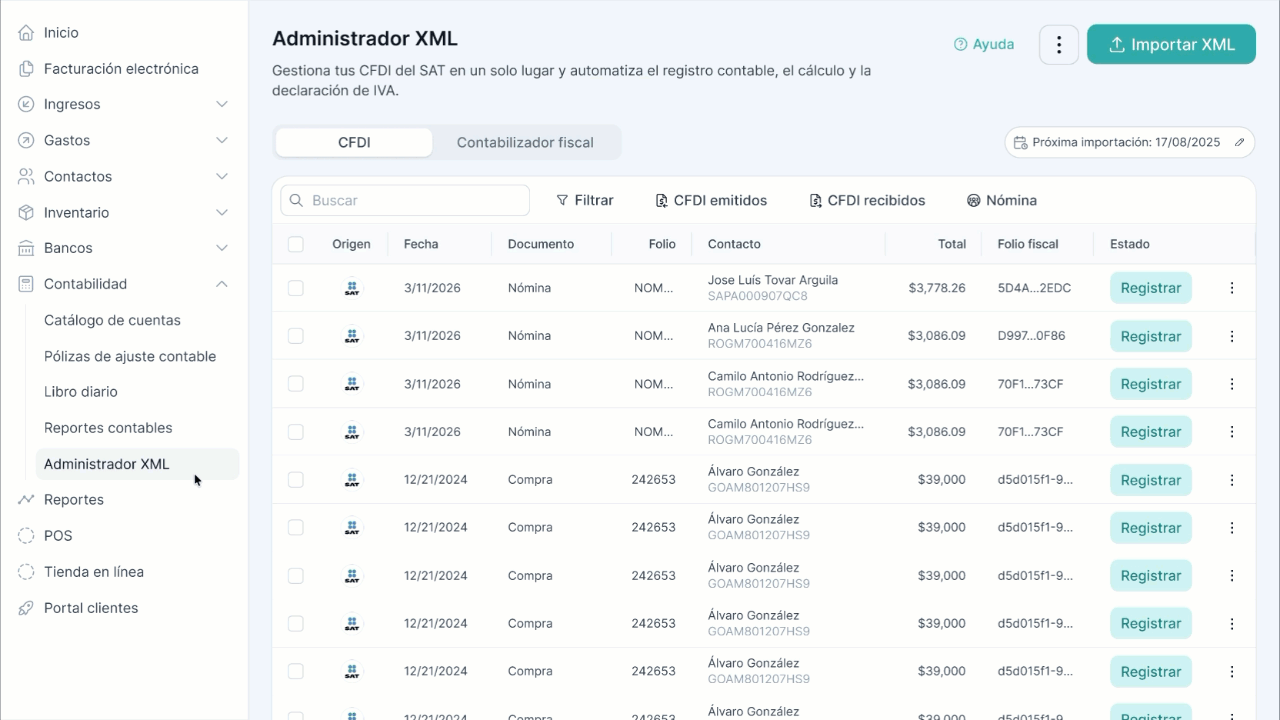The width and height of the screenshot is (1280, 720).
Task: Click the CFDI emitidos filter
Action: tap(711, 200)
